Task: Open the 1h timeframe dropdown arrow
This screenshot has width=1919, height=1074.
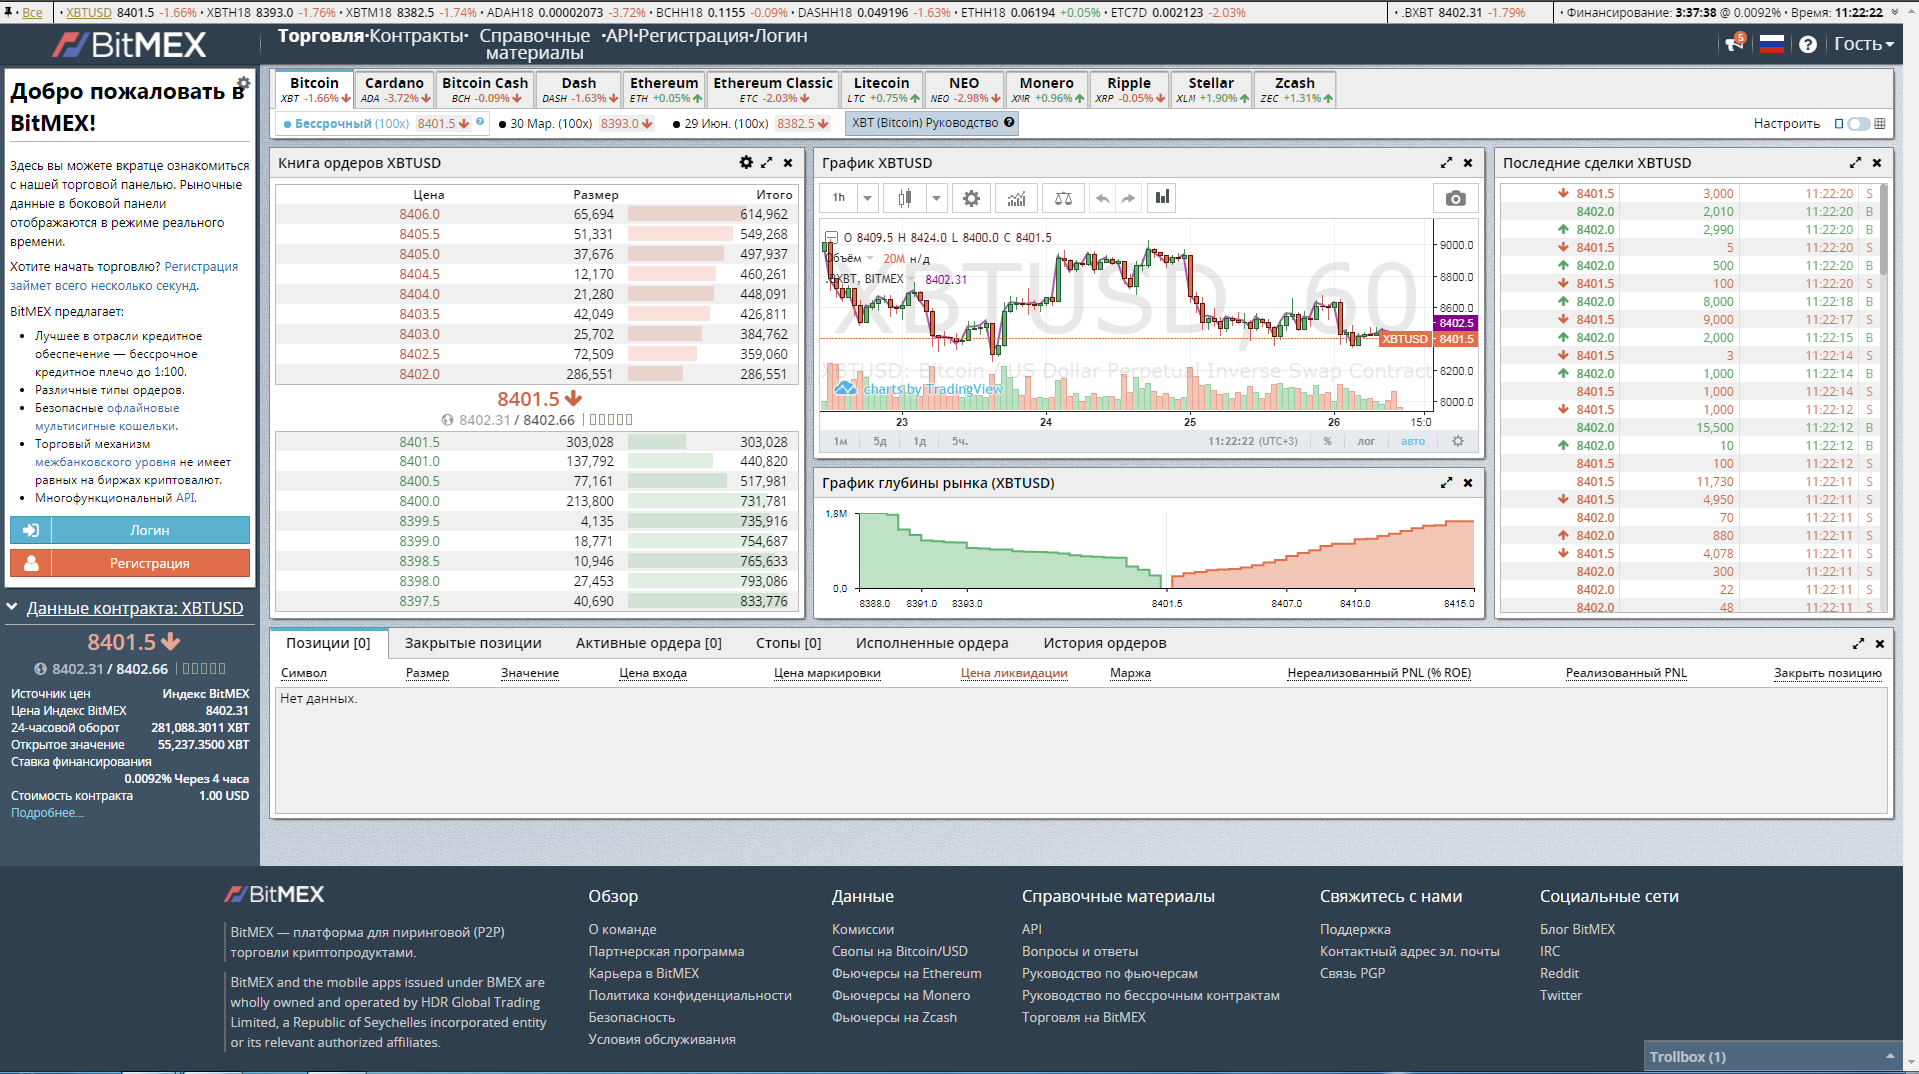Action: point(867,198)
